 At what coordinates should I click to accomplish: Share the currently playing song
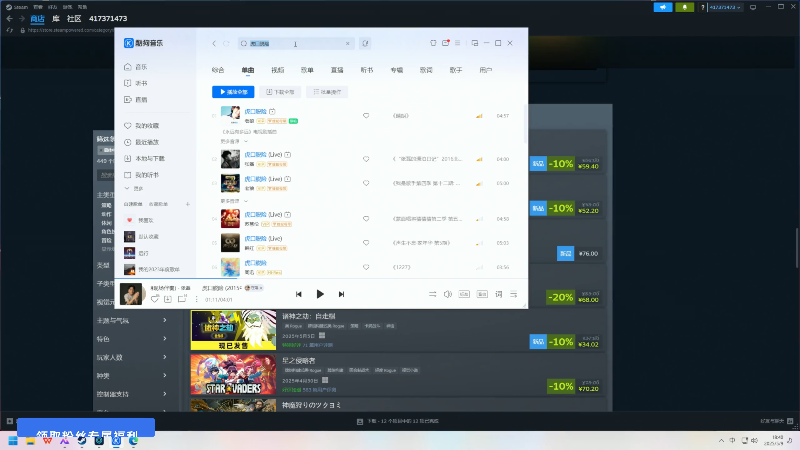tap(182, 299)
